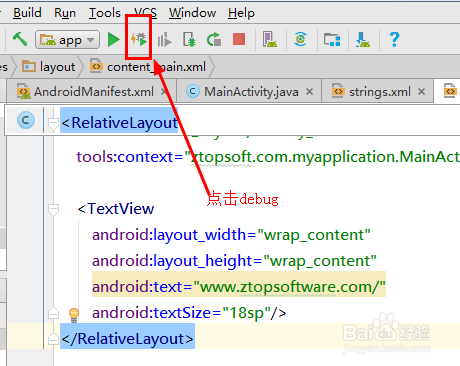Open the Run menu

tap(65, 13)
